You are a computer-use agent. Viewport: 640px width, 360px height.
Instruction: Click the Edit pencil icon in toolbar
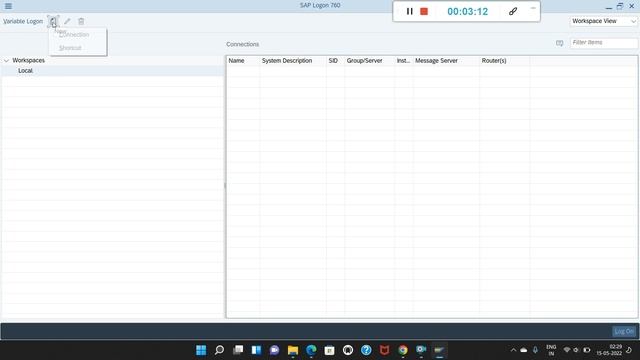tap(67, 21)
